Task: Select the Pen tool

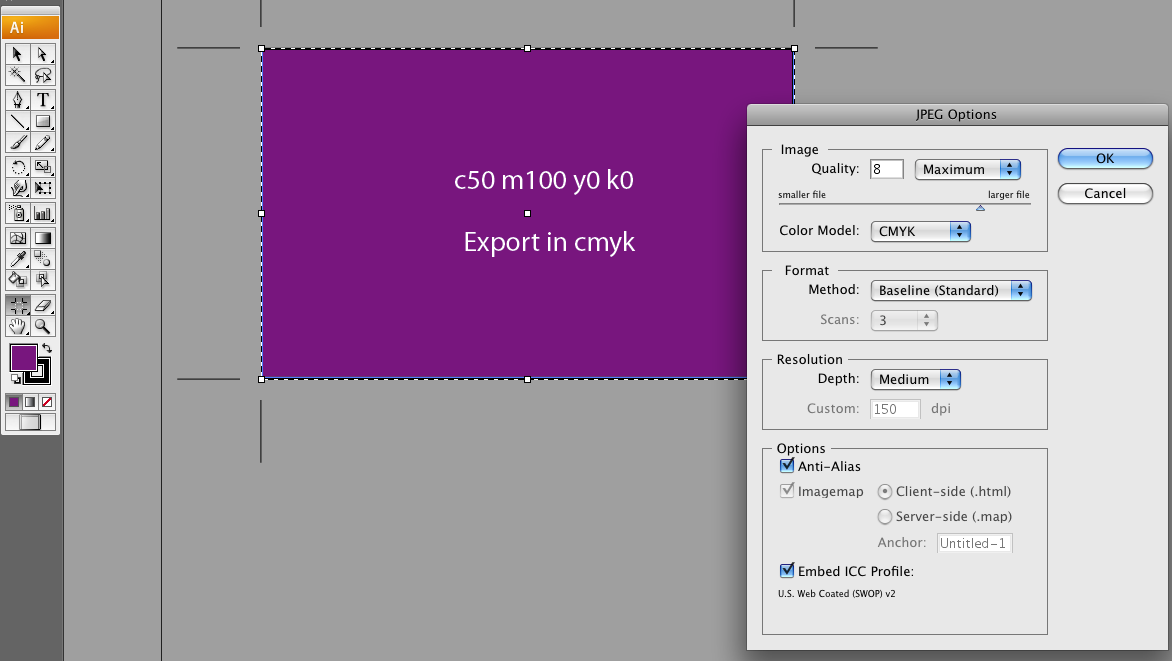Action: (x=18, y=99)
